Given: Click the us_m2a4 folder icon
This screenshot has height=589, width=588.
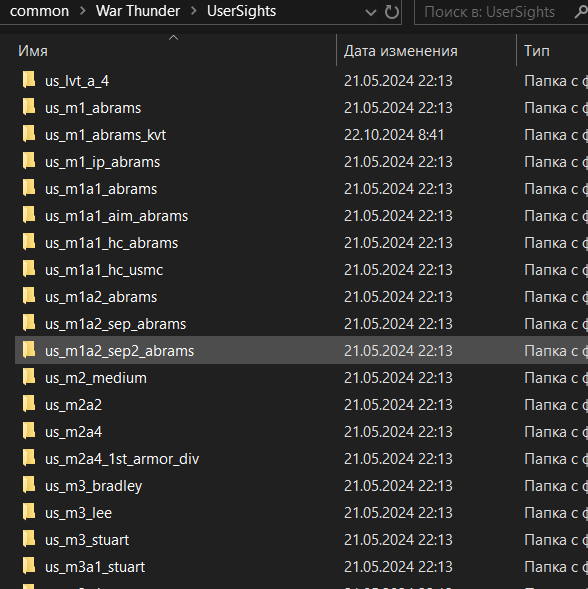Looking at the screenshot, I should point(29,431).
